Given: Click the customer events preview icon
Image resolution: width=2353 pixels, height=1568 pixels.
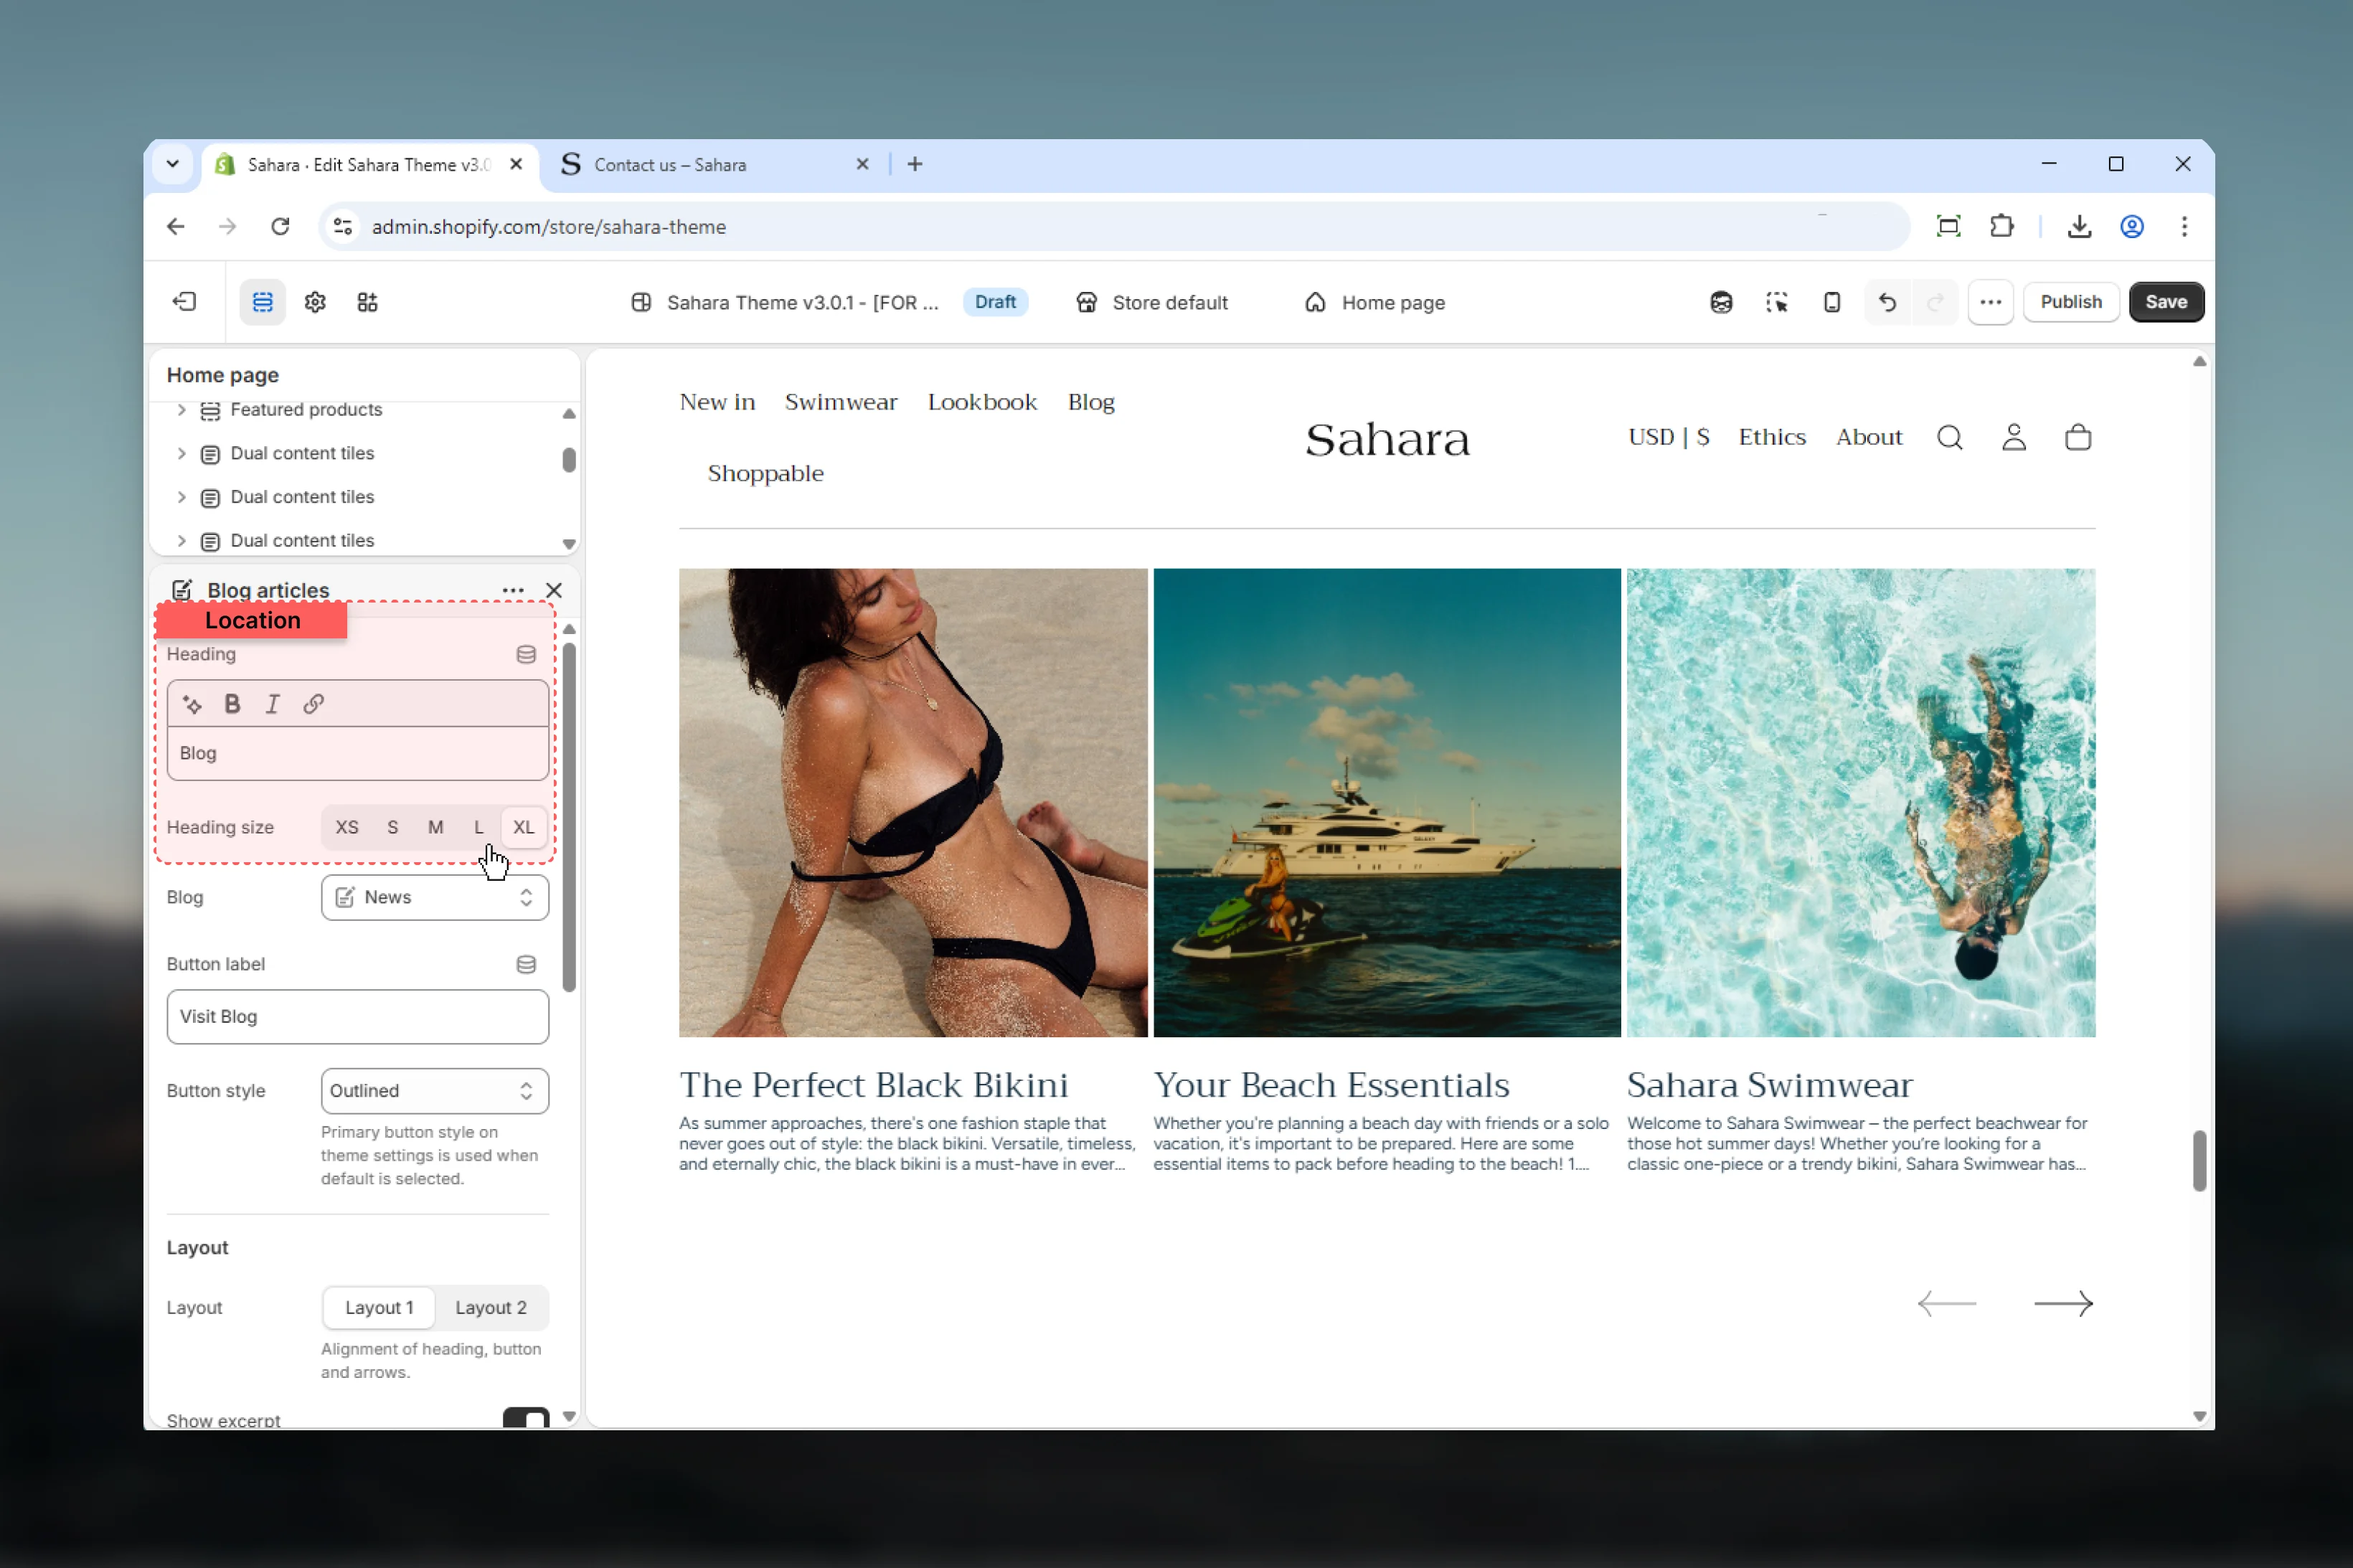Looking at the screenshot, I should click(x=1720, y=302).
